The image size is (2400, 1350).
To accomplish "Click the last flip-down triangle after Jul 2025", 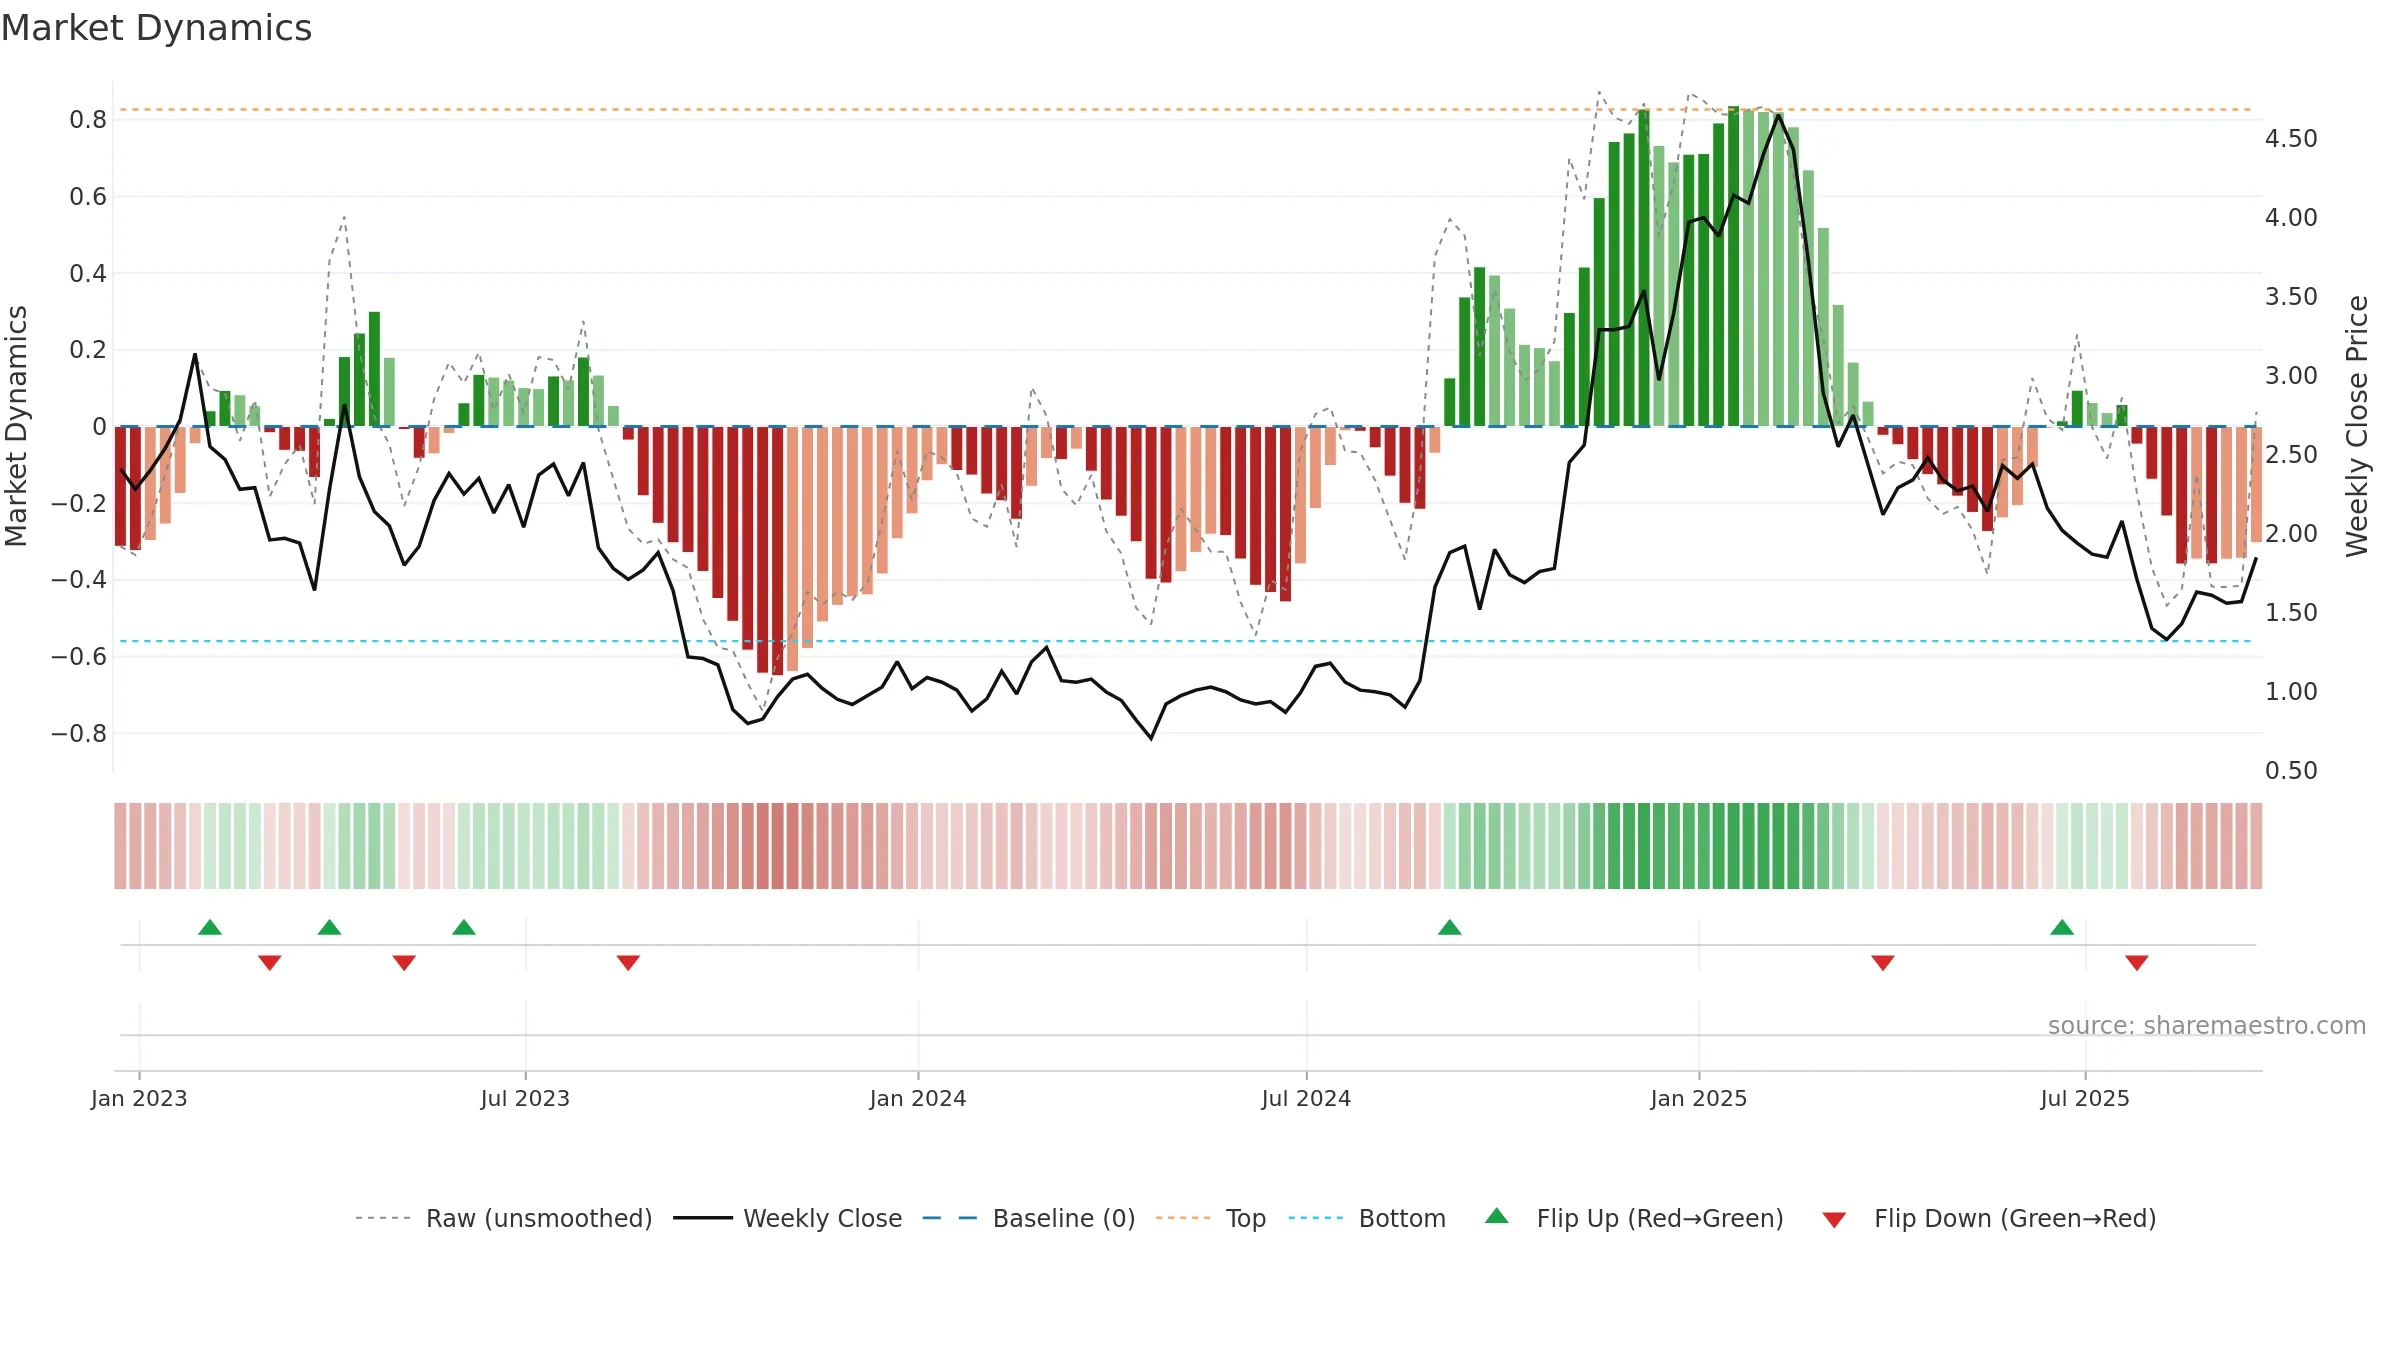I will click(x=2137, y=962).
